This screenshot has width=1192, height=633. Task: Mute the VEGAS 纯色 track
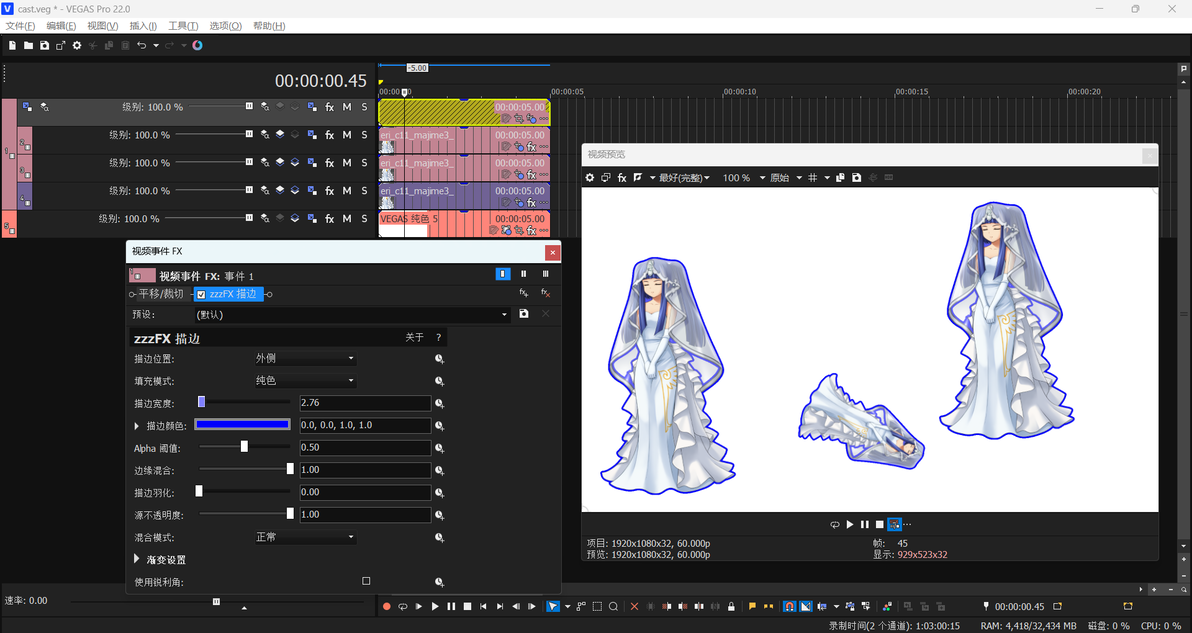(347, 219)
